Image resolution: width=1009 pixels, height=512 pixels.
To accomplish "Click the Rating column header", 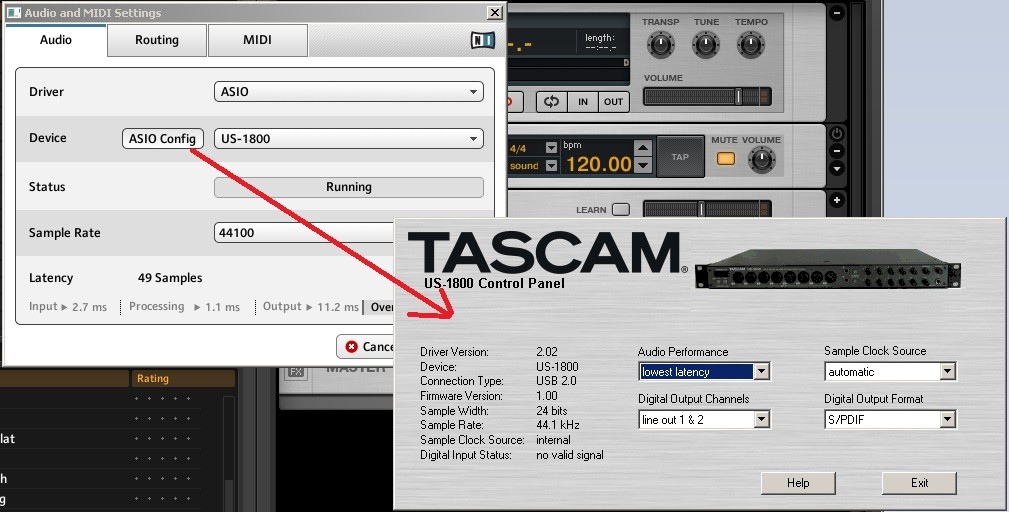I will pos(183,379).
